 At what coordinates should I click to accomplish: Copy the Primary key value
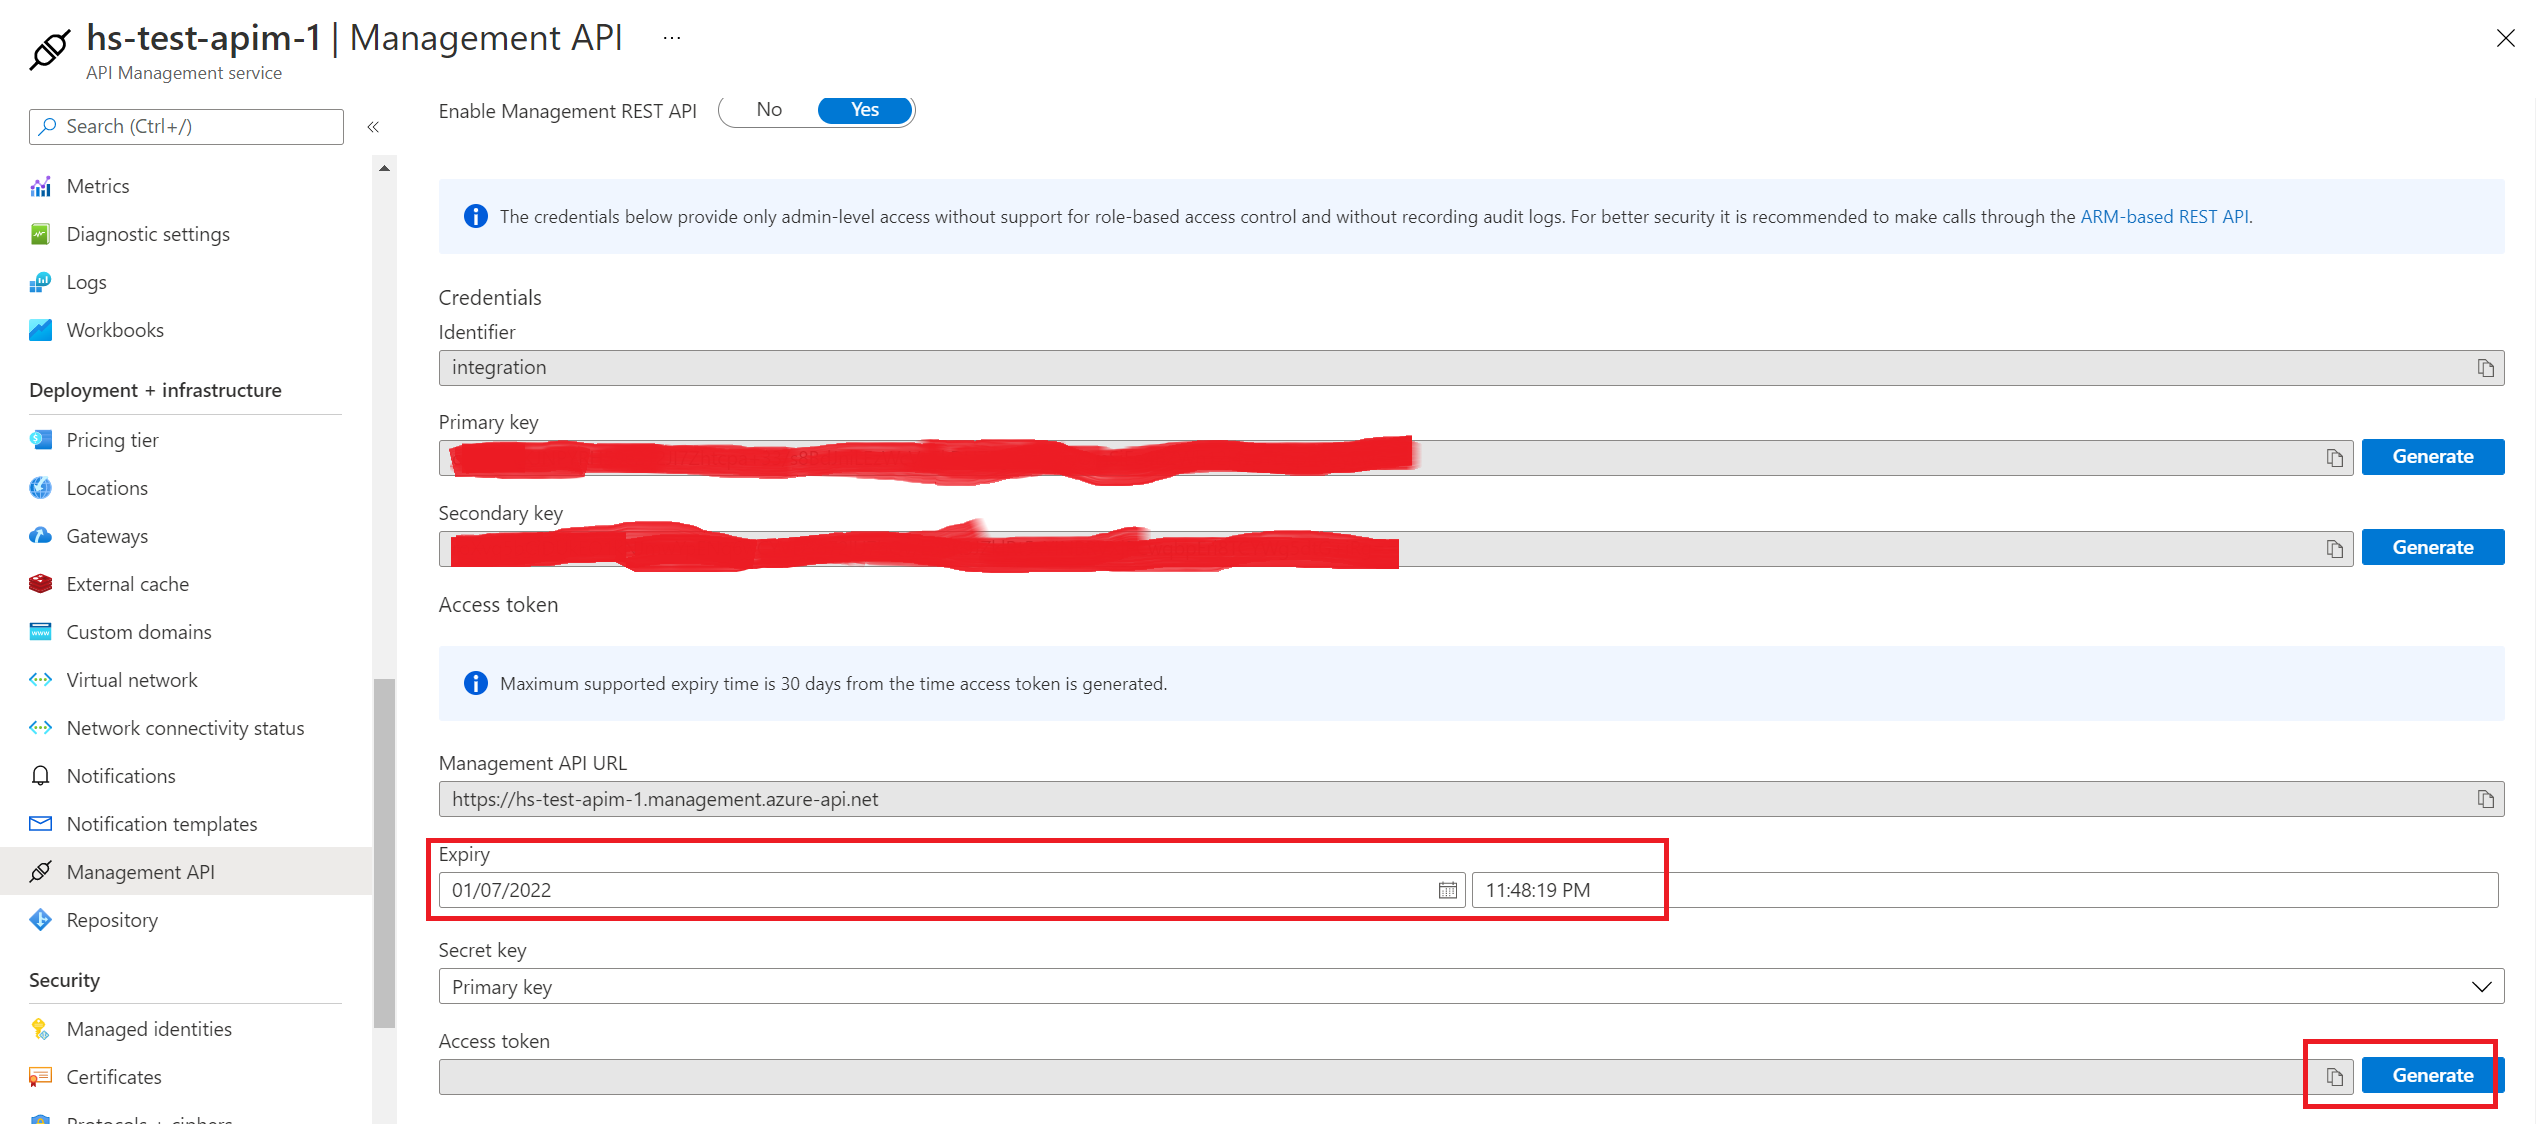click(x=2334, y=458)
